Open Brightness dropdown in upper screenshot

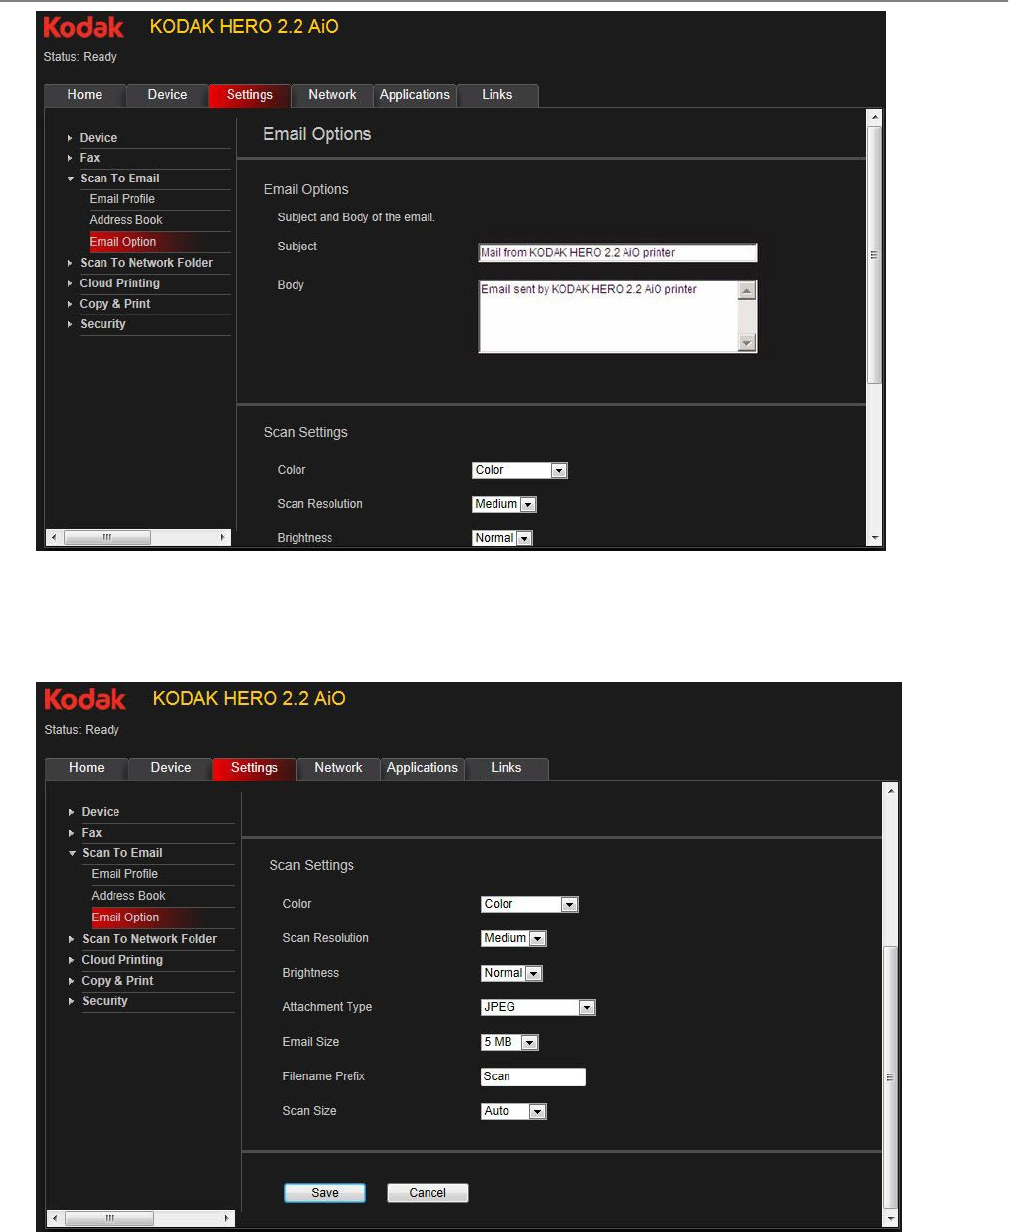click(x=502, y=538)
